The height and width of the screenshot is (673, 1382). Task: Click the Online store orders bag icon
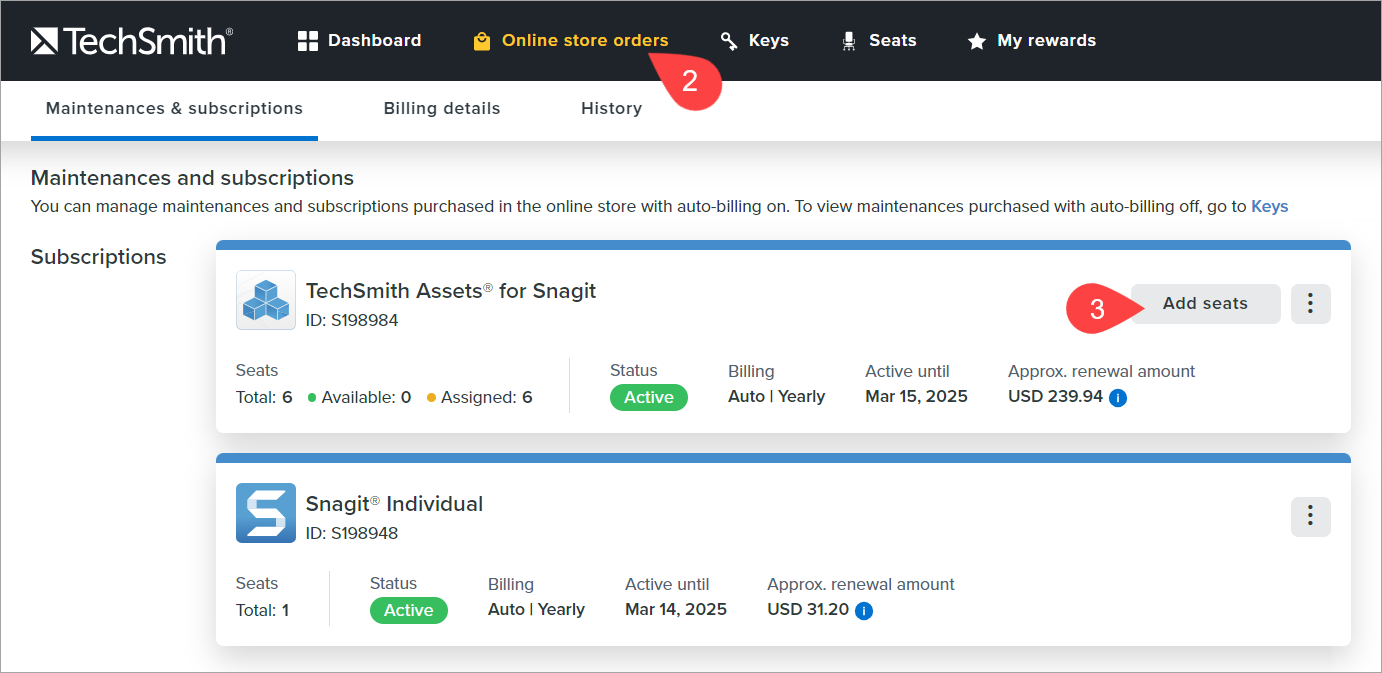[482, 40]
